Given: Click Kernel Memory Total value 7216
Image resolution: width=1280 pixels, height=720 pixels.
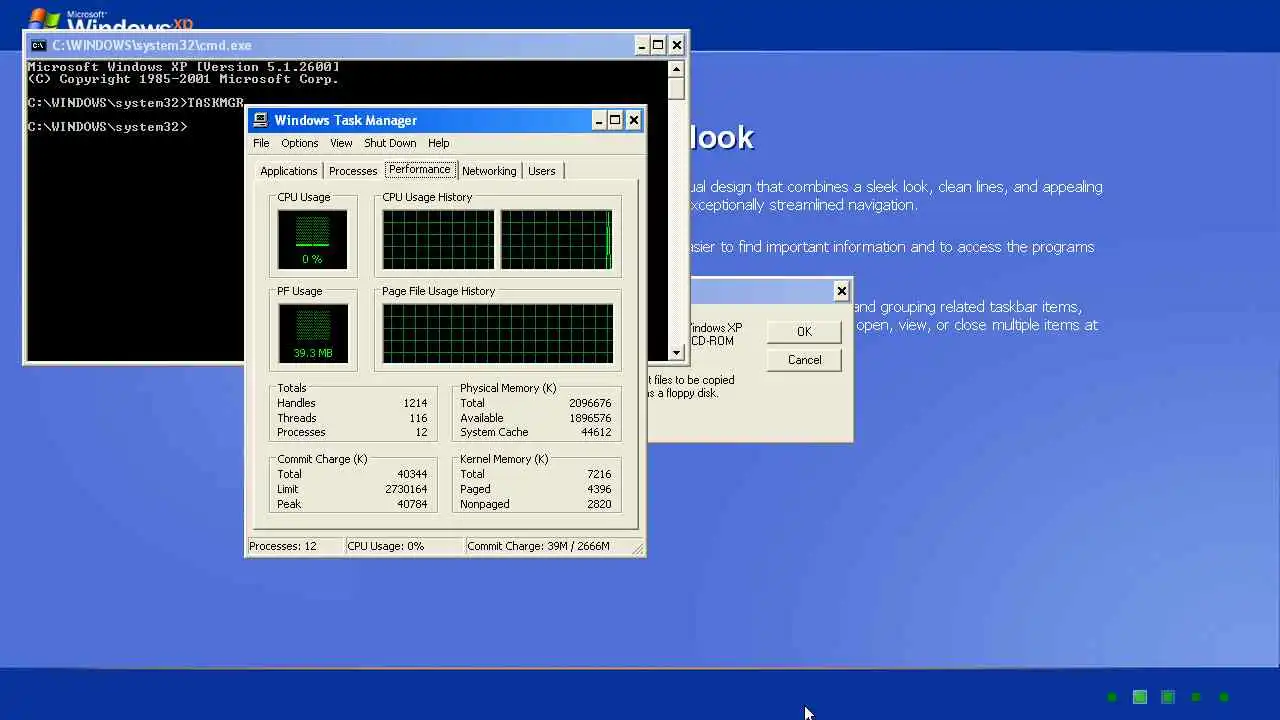Looking at the screenshot, I should pos(599,474).
